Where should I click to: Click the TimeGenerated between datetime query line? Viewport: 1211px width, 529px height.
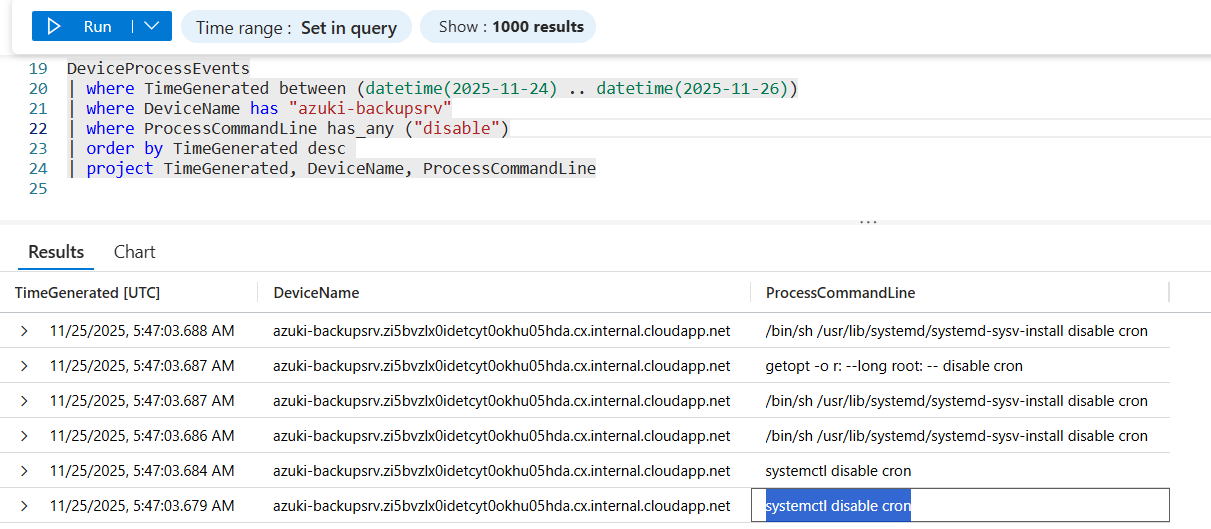433,89
